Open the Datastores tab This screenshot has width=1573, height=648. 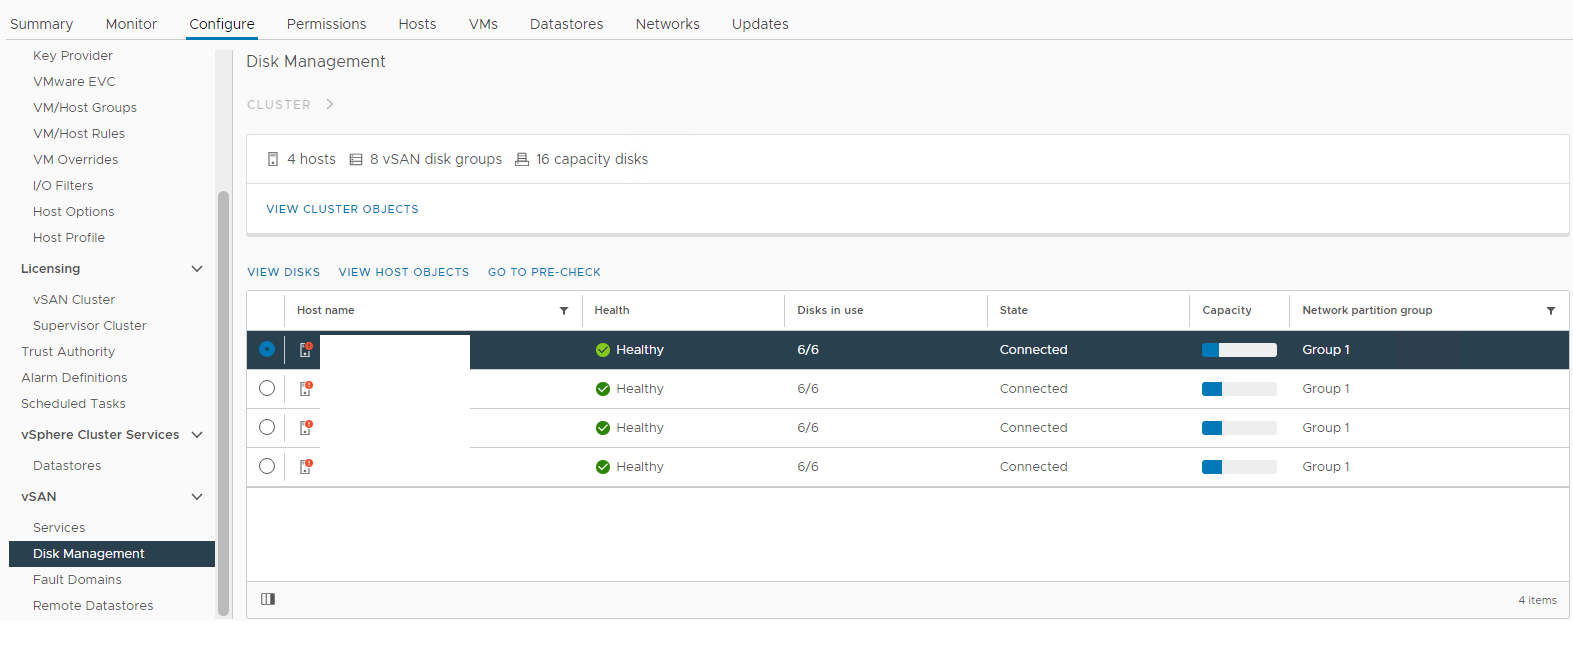(566, 24)
